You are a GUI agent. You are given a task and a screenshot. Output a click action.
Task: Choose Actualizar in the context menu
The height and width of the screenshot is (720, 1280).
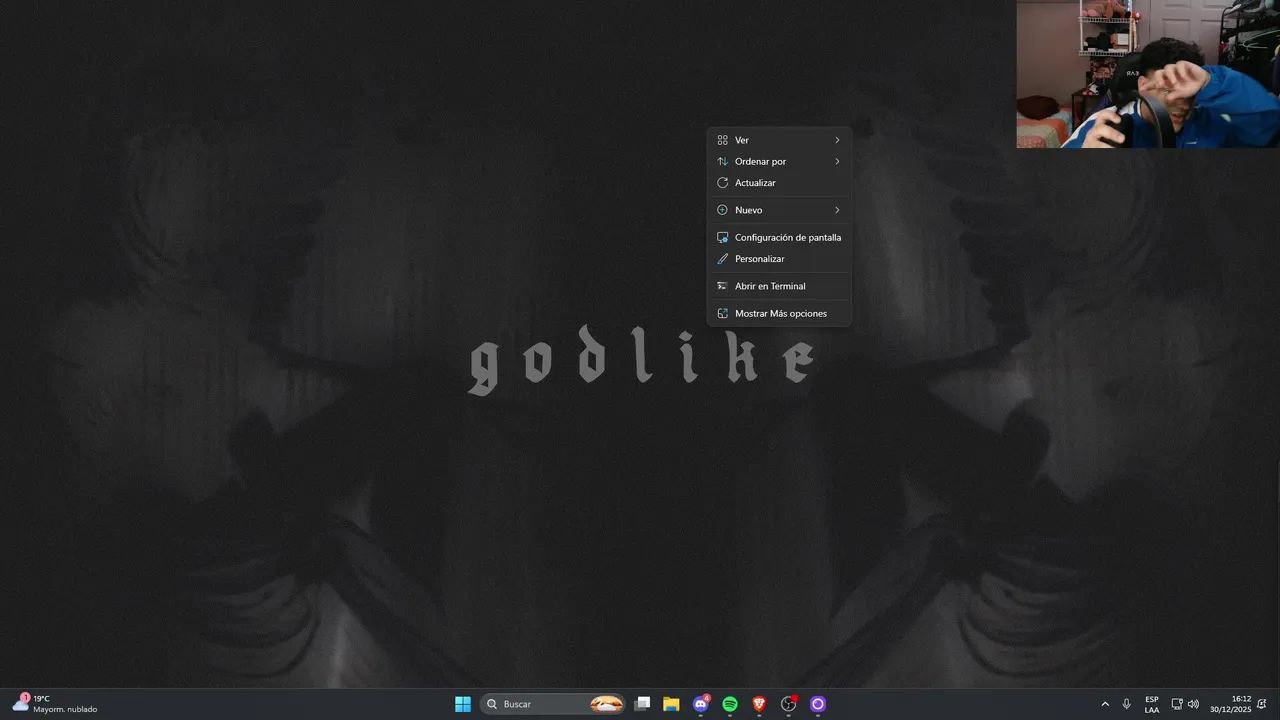[779, 183]
